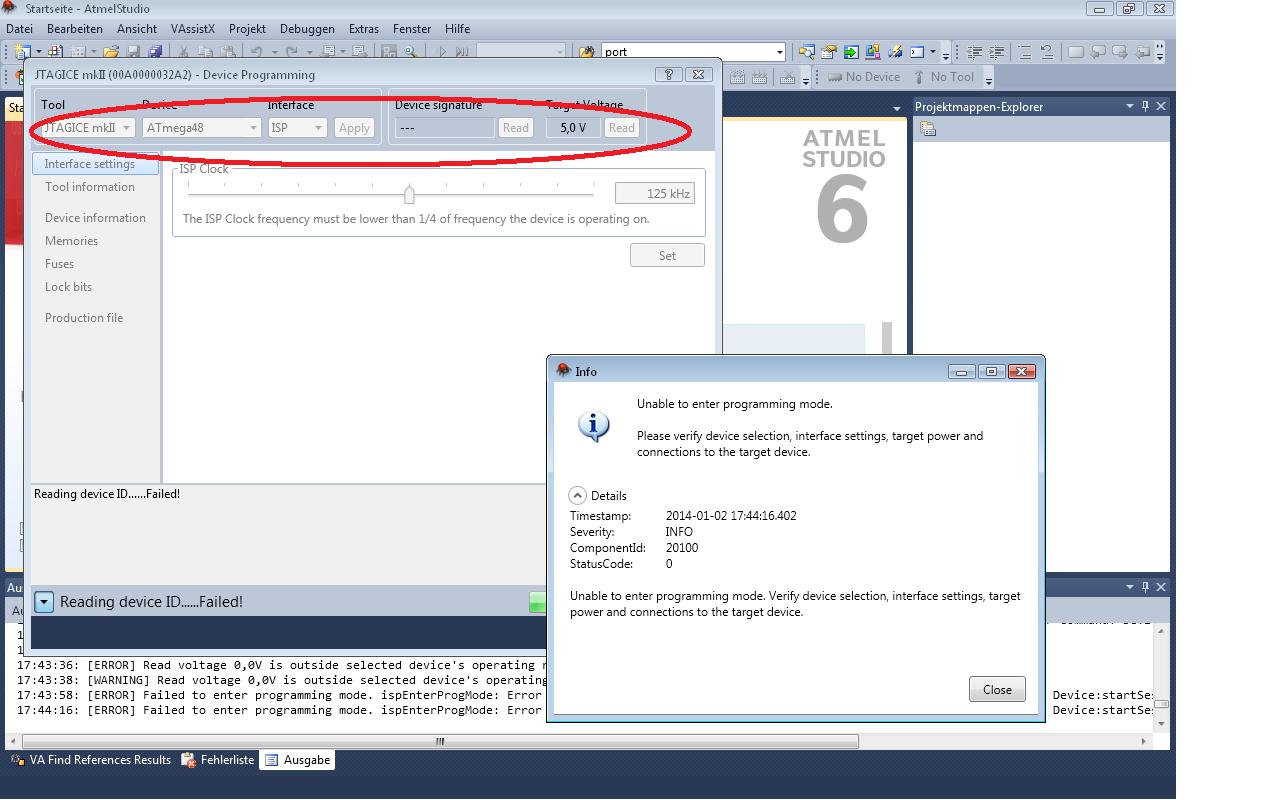Image resolution: width=1280 pixels, height=800 pixels.
Task: Open the Debuggen menu
Action: [x=308, y=29]
